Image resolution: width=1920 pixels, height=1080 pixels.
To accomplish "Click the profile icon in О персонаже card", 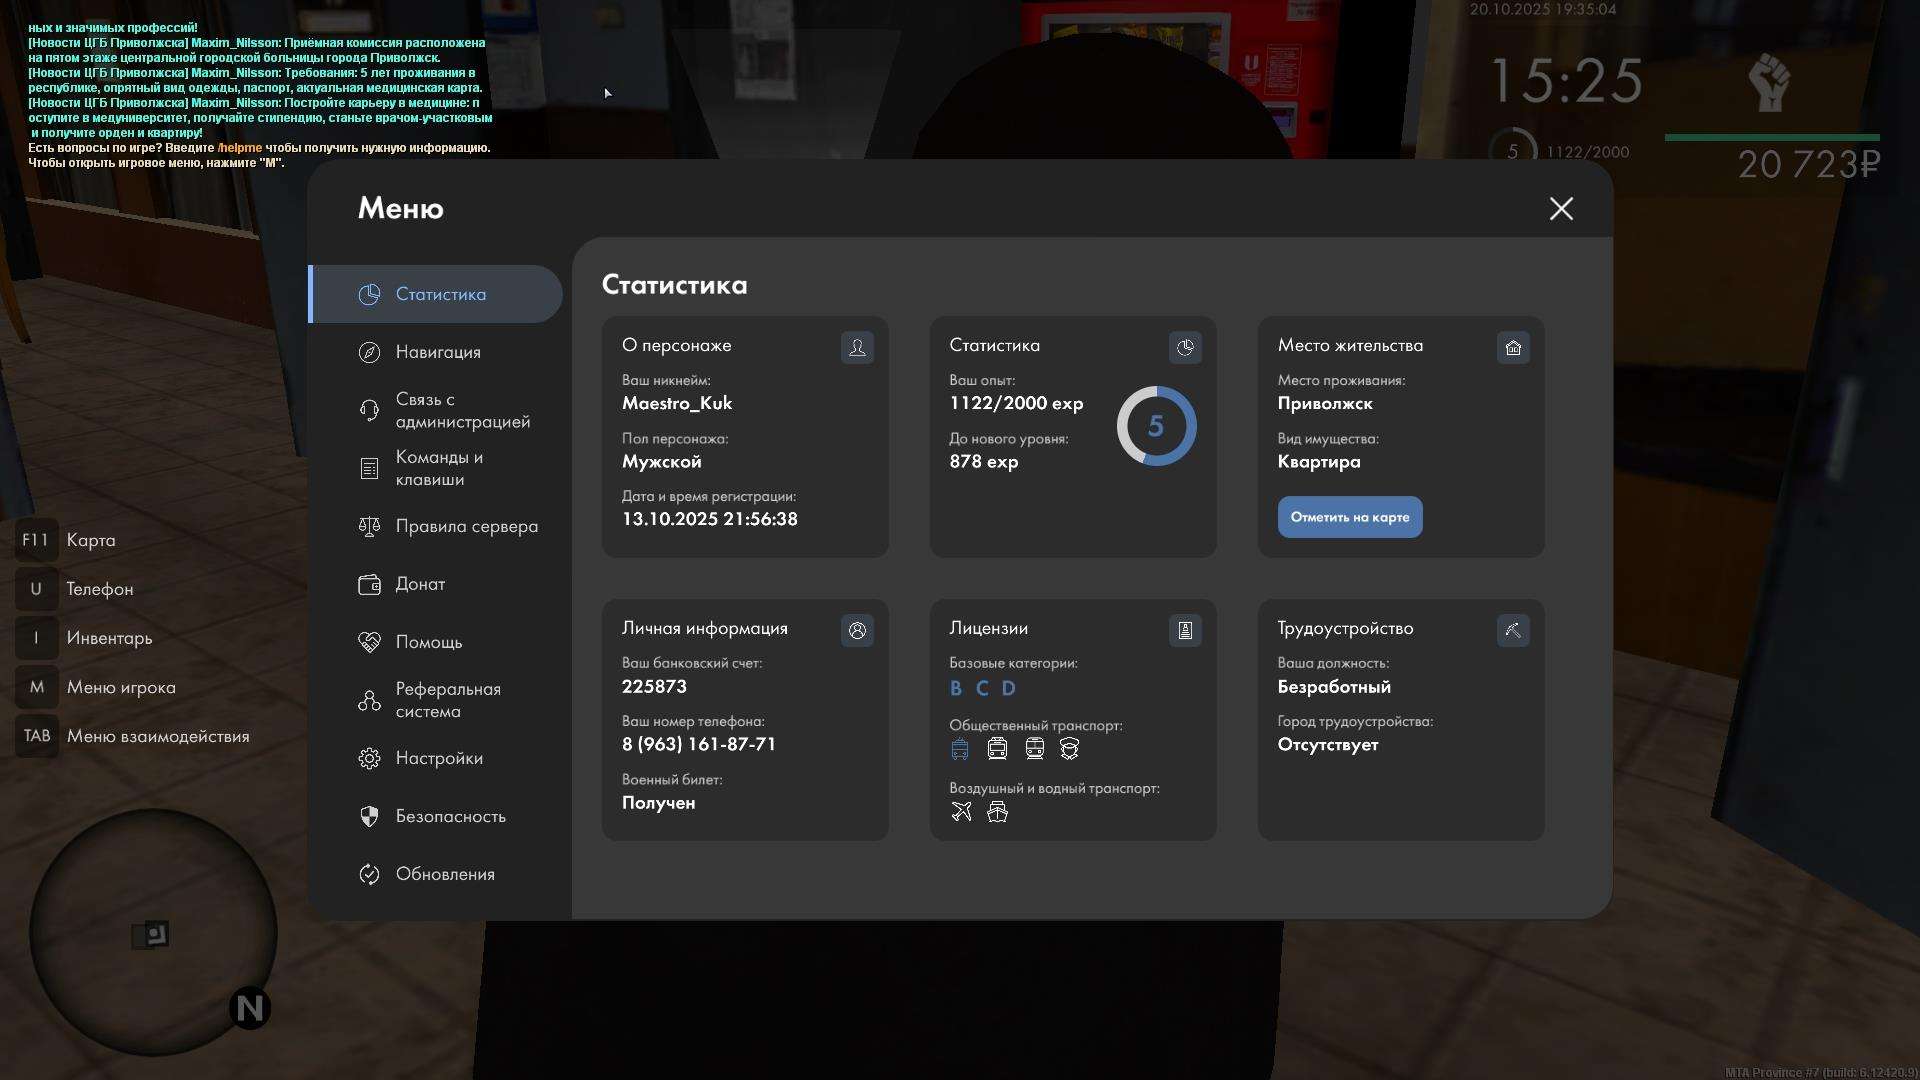I will pyautogui.click(x=857, y=347).
